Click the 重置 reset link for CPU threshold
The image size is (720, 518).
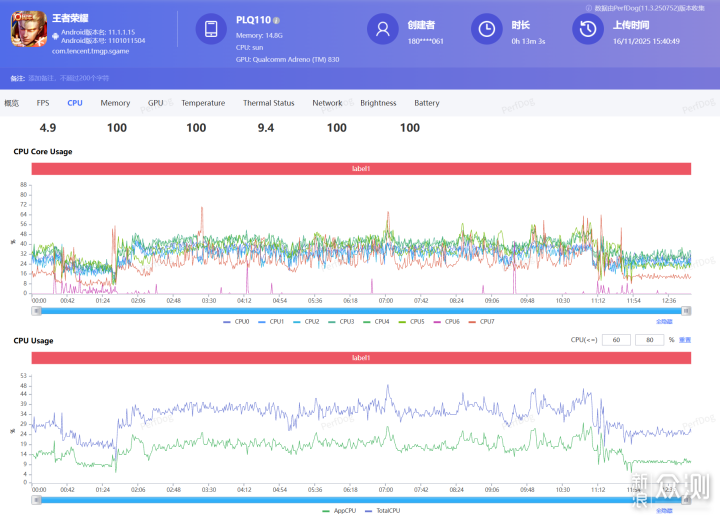pyautogui.click(x=685, y=340)
